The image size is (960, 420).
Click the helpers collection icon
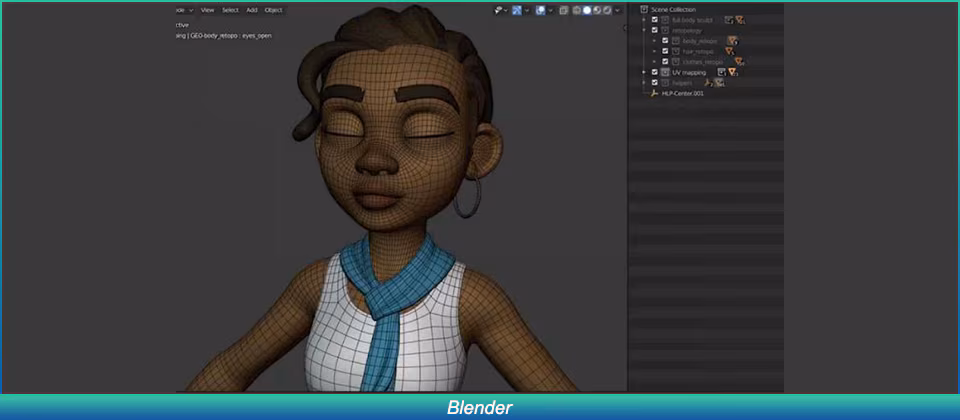click(665, 83)
